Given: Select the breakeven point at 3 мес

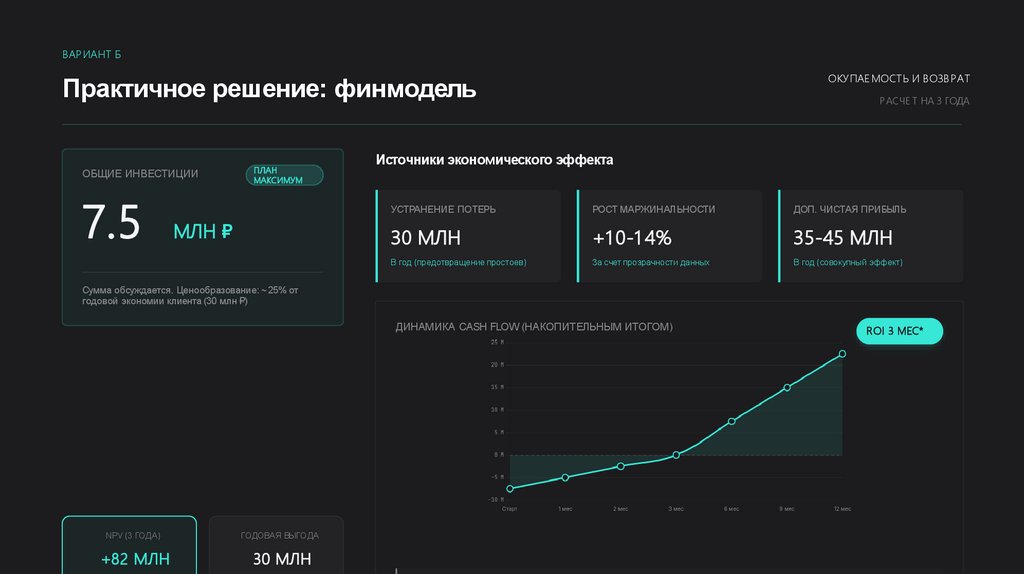Looking at the screenshot, I should coord(676,455).
